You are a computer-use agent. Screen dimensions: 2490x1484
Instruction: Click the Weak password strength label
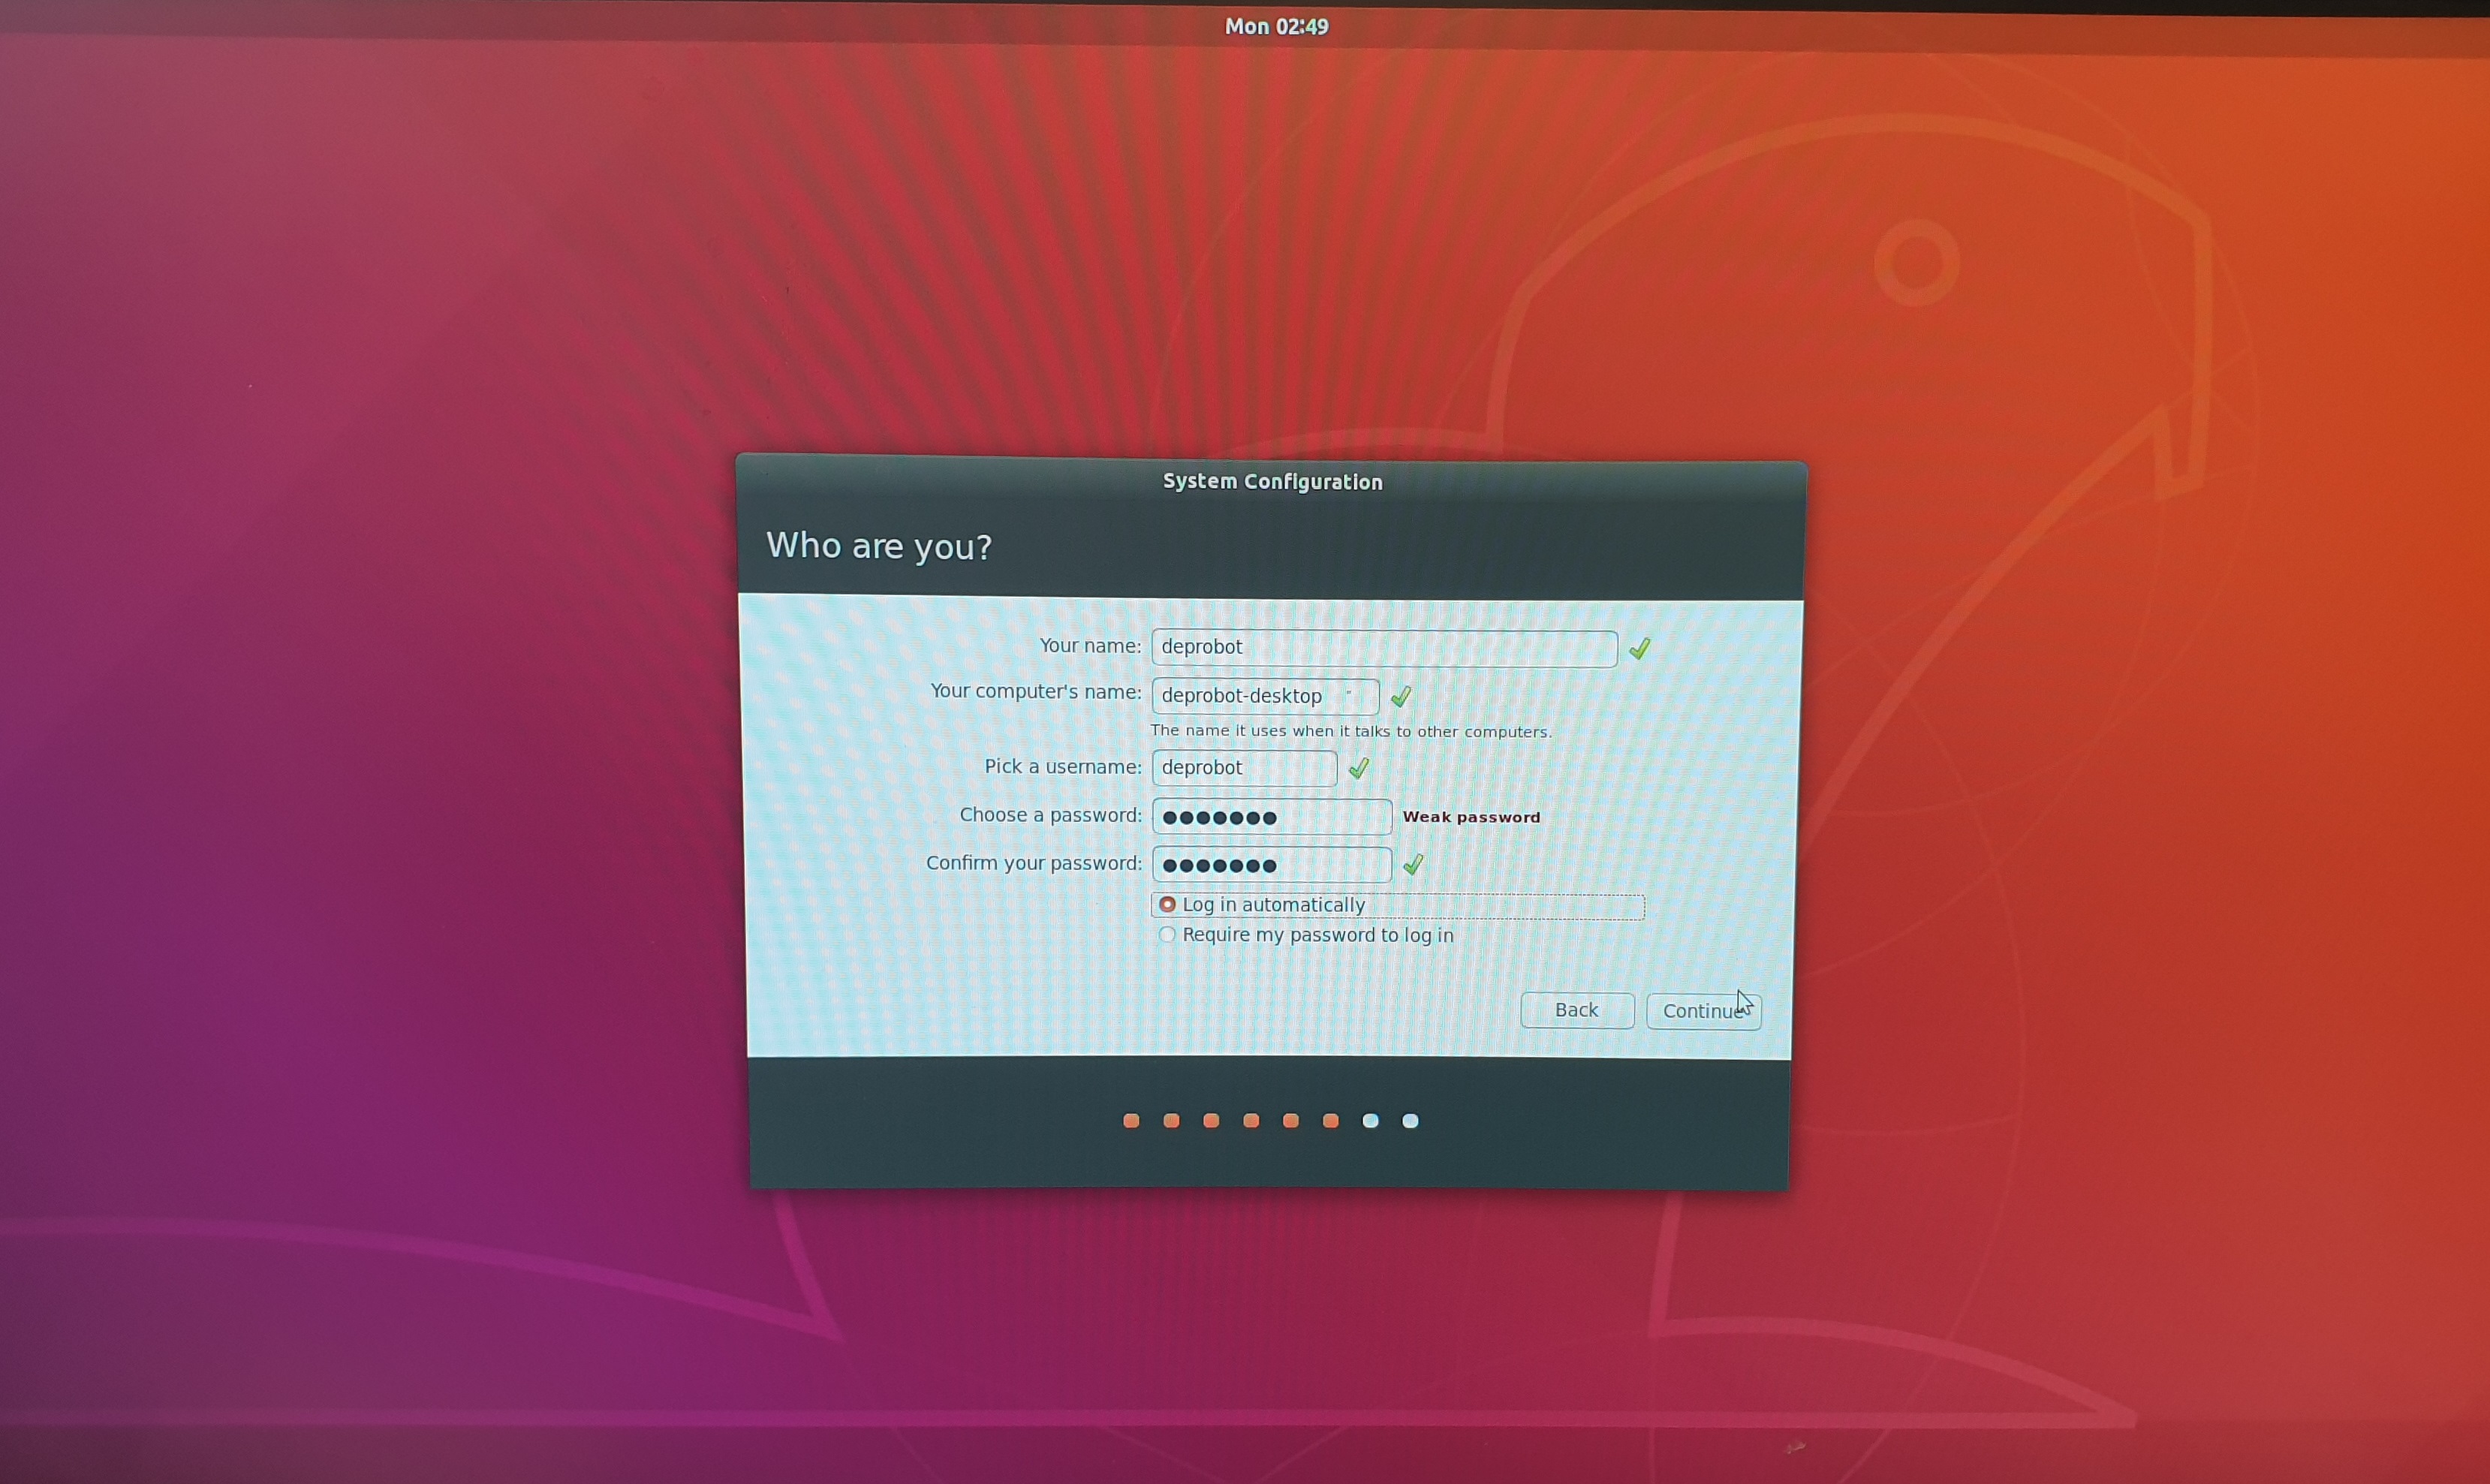click(x=1470, y=817)
